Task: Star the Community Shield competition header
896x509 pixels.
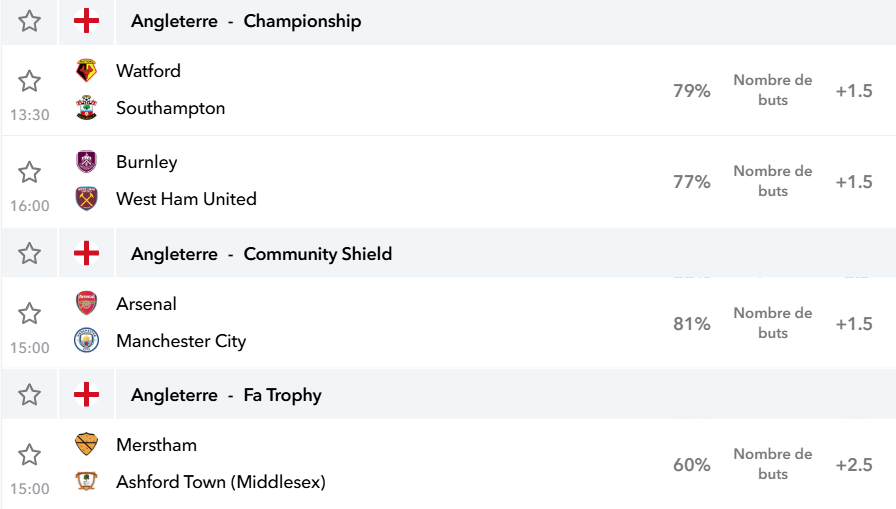Action: tap(29, 253)
